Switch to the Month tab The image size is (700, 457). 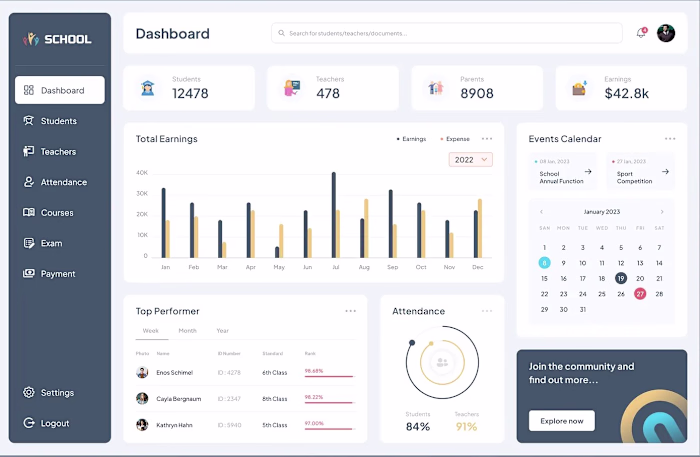188,331
